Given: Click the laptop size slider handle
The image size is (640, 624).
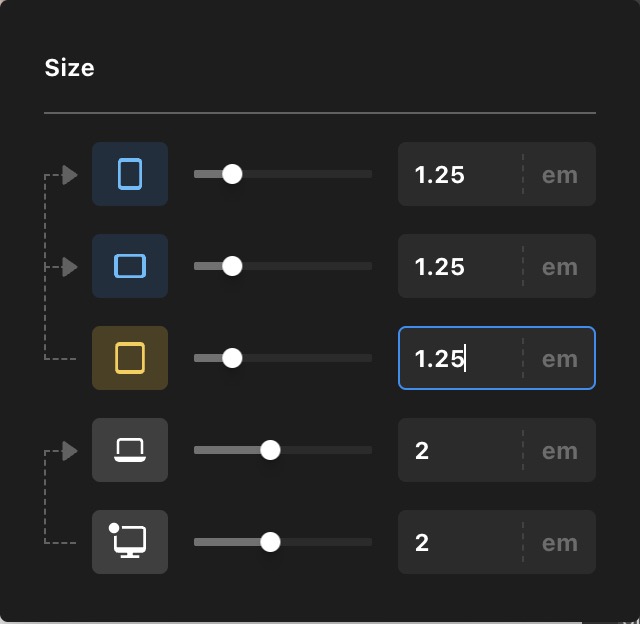Looking at the screenshot, I should [x=270, y=450].
